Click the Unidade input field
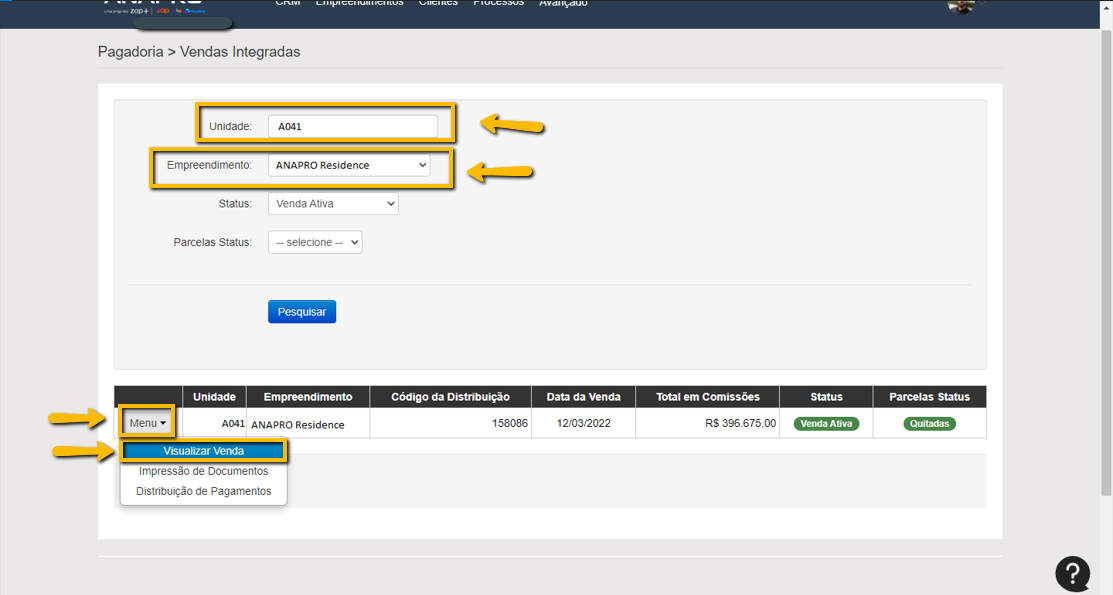Viewport: 1113px width, 595px height. pyautogui.click(x=352, y=127)
